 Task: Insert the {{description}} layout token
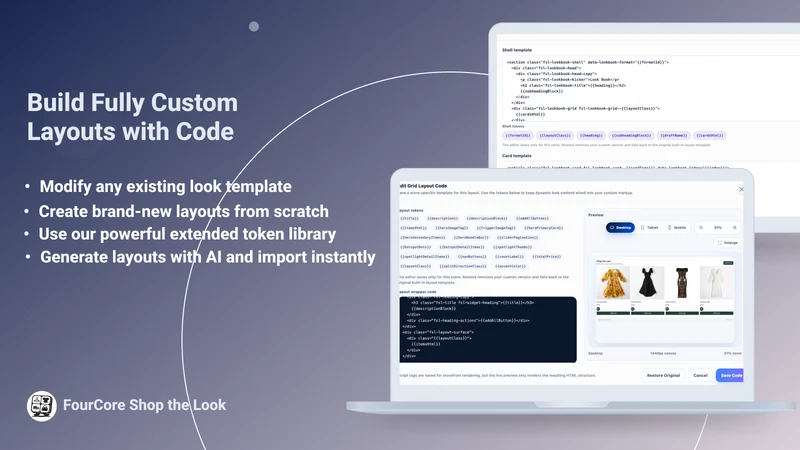[x=442, y=218]
